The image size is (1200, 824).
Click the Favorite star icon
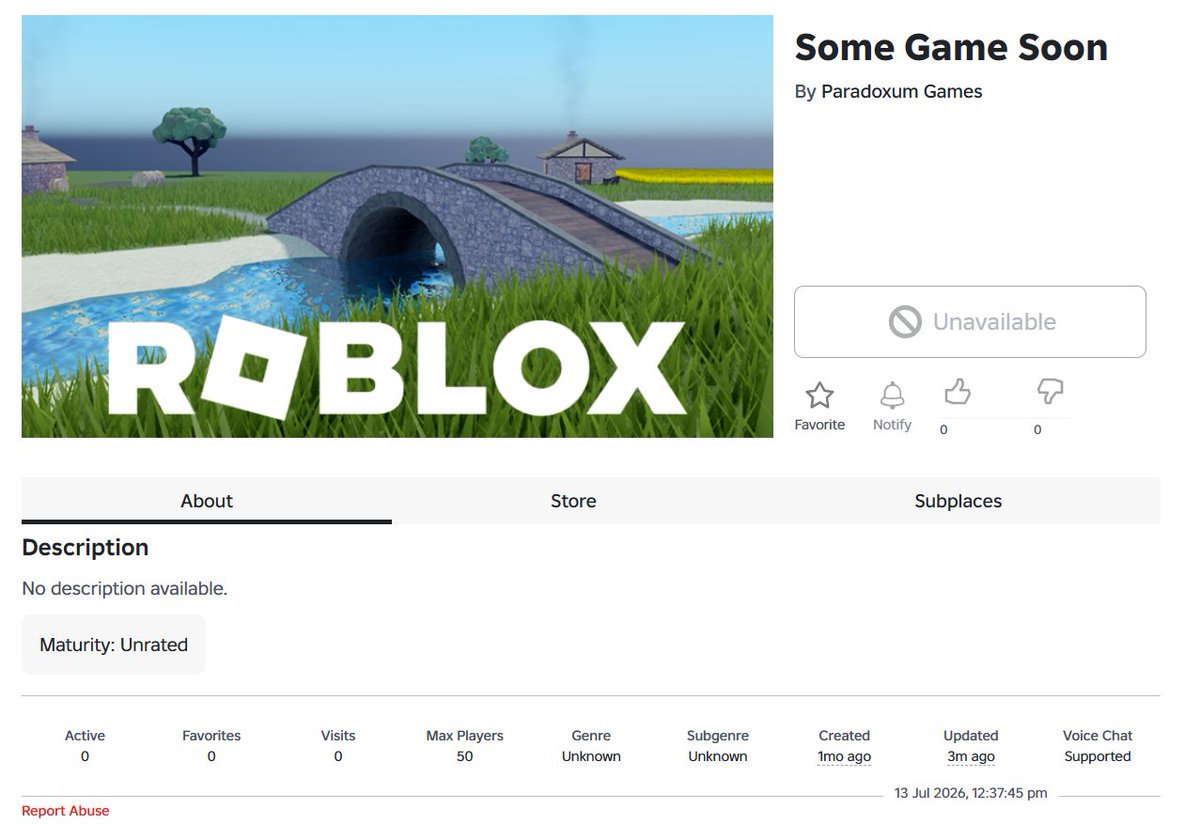point(819,395)
